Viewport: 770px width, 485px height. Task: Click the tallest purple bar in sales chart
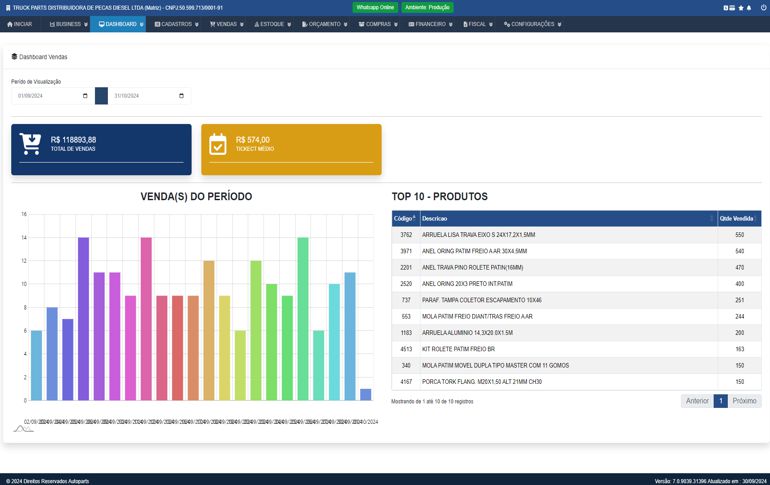pos(83,318)
